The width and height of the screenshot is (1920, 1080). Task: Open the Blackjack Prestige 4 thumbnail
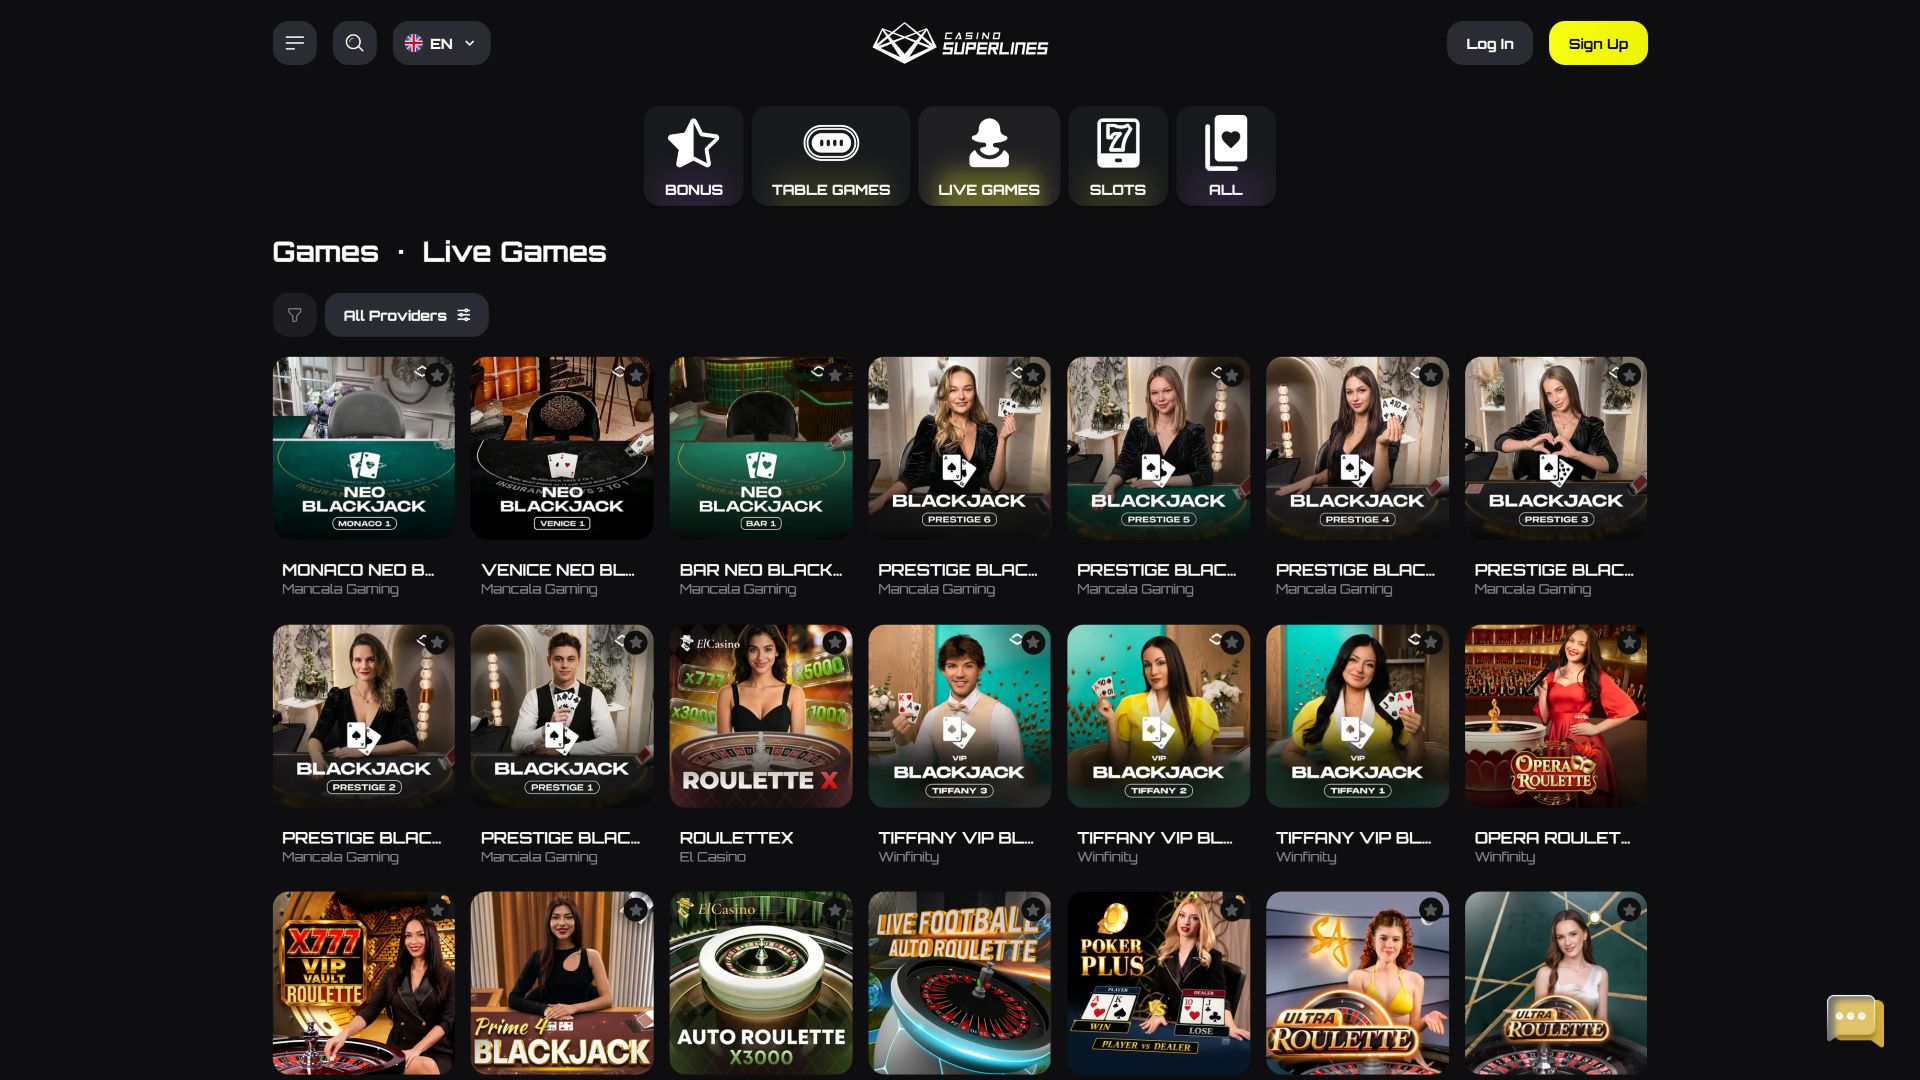coord(1357,448)
